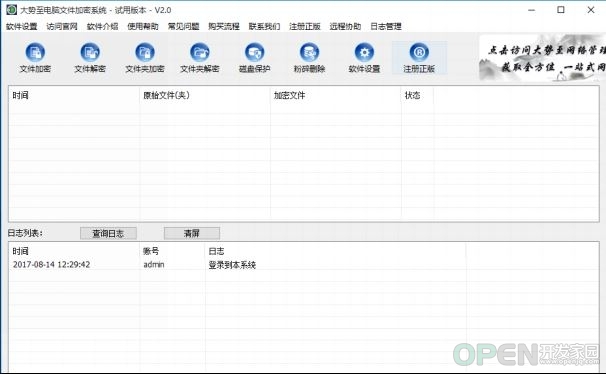Click the 查询日志 button
Viewport: 606px width, 374px height.
(108, 233)
